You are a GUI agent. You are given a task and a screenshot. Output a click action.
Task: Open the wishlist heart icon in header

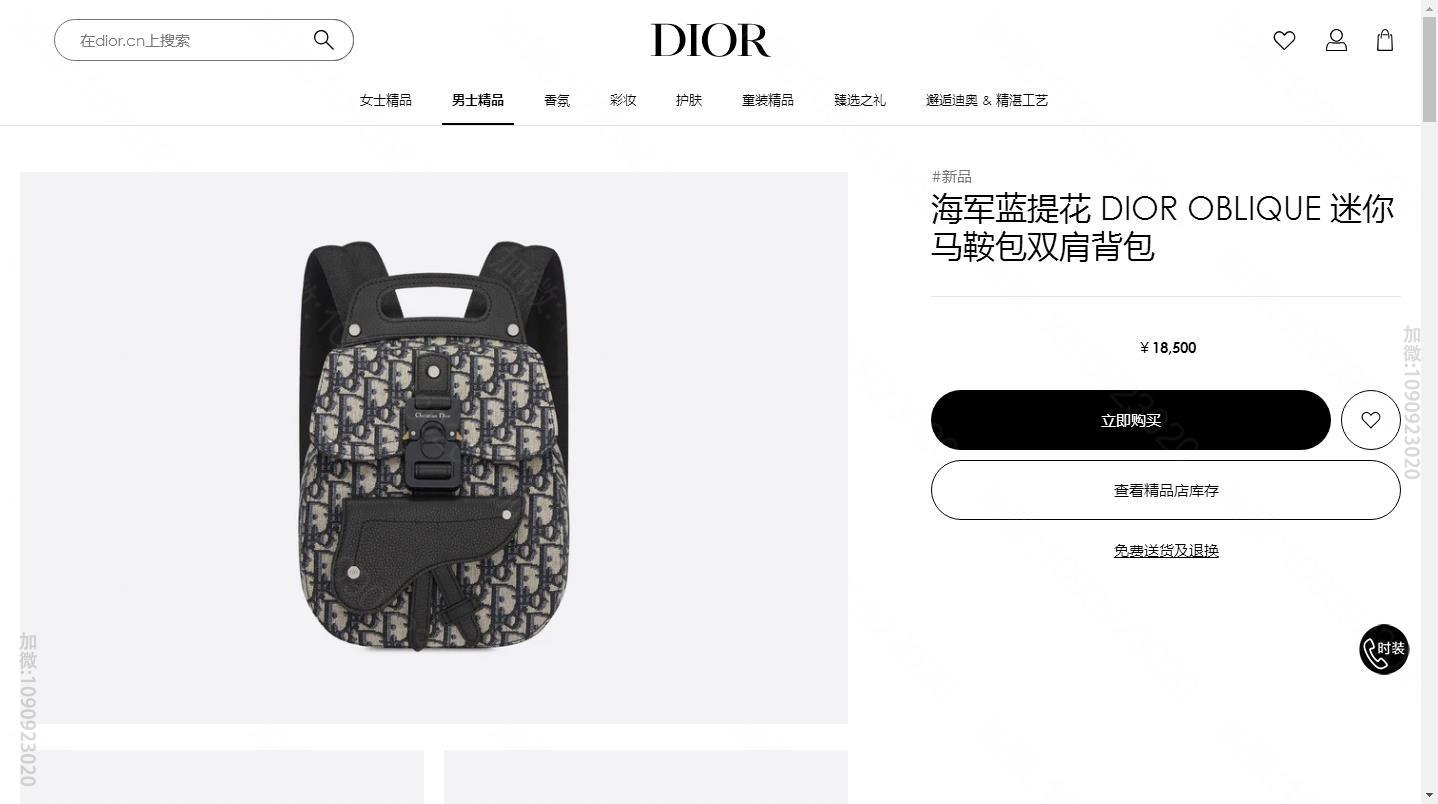click(1284, 40)
